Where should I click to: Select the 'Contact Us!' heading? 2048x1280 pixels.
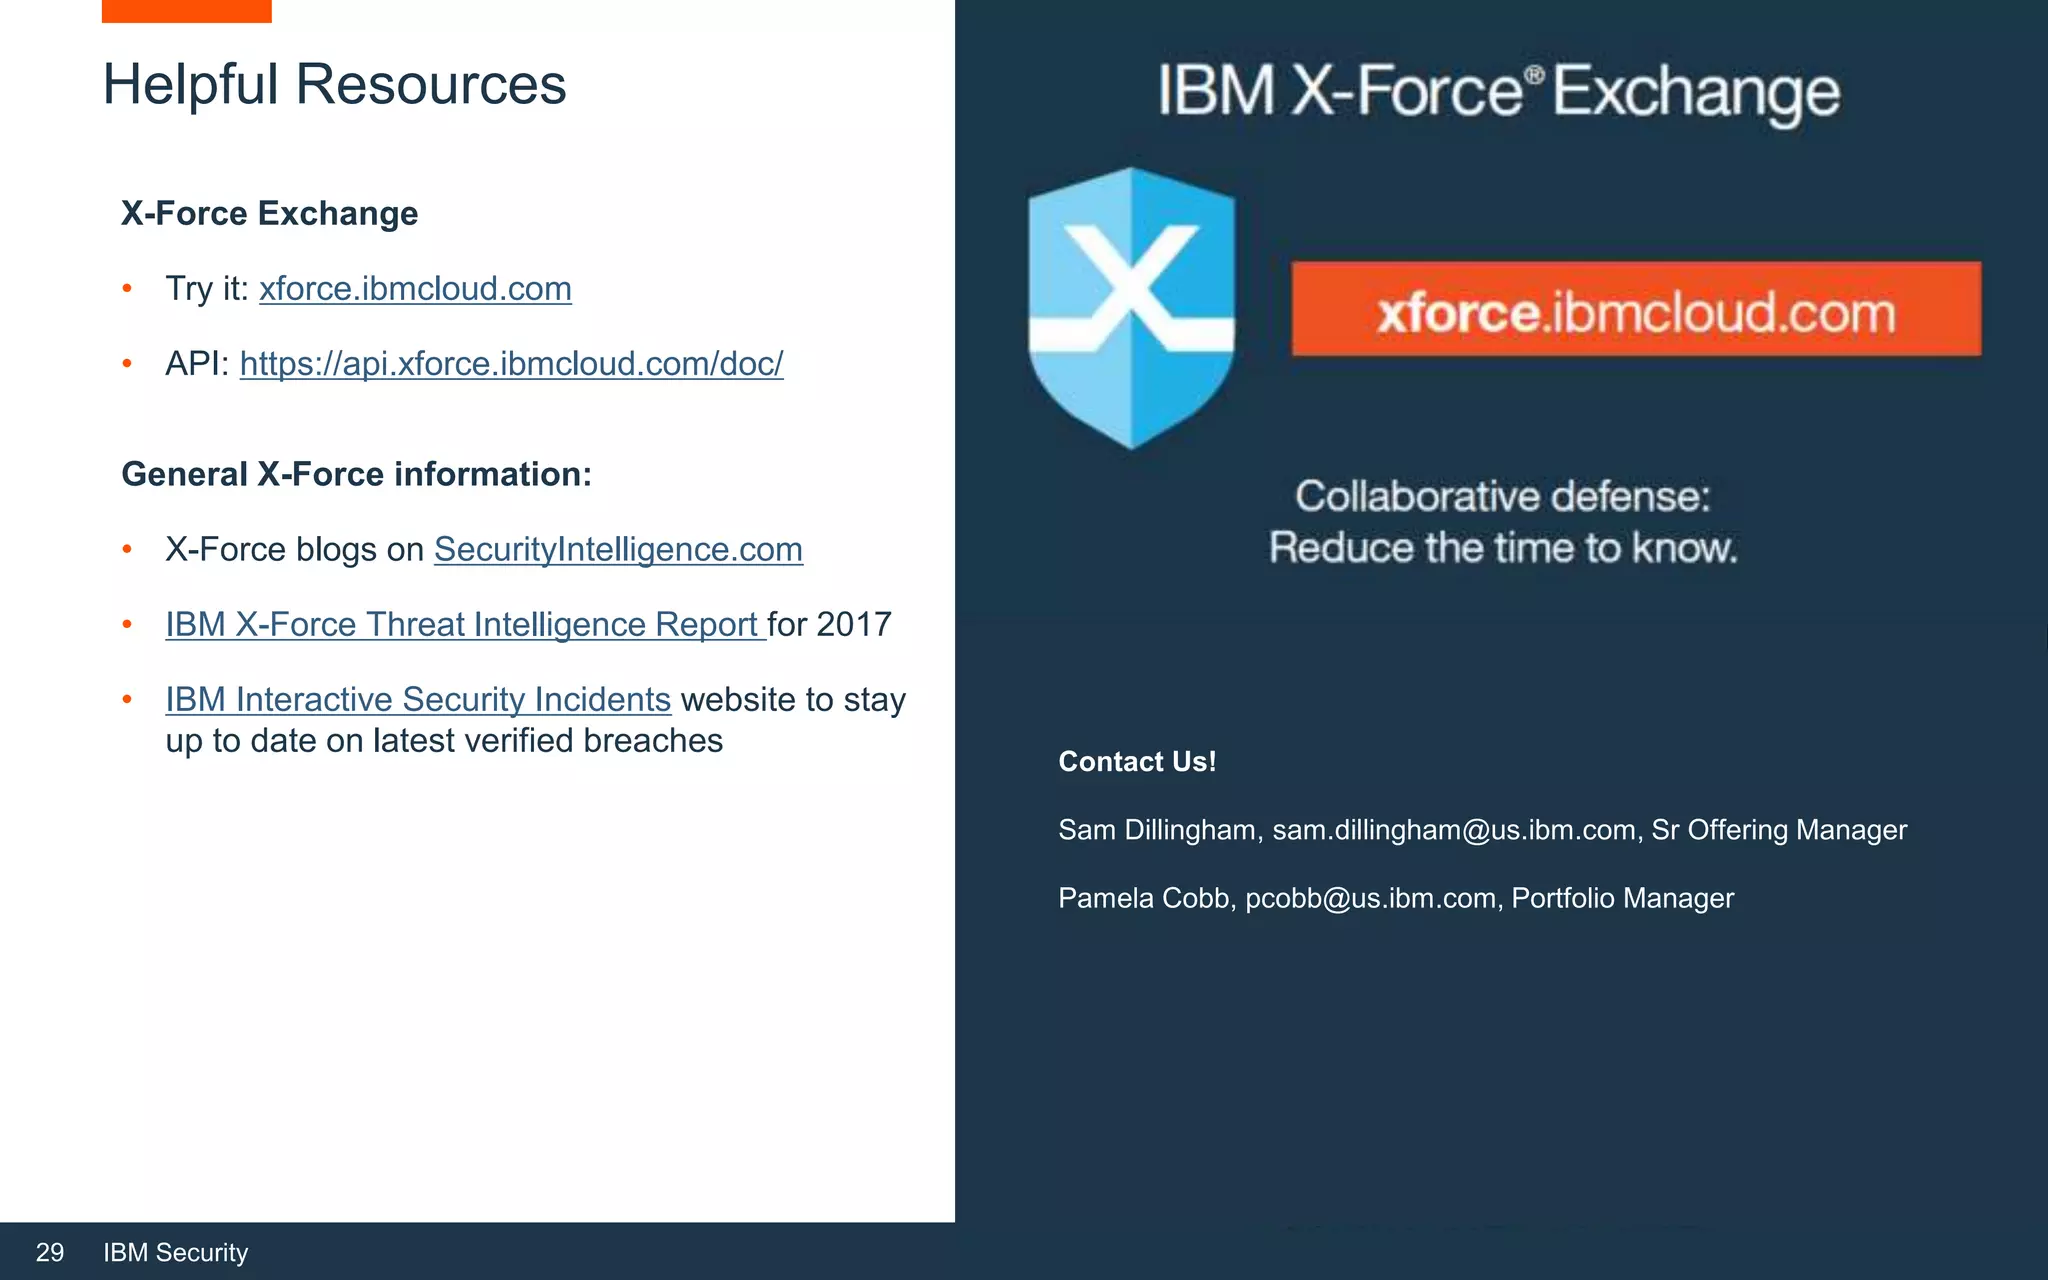(1137, 762)
